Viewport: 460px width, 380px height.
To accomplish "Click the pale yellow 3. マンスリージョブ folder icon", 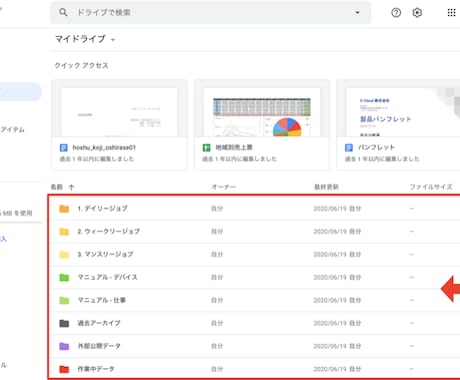I will (x=64, y=255).
